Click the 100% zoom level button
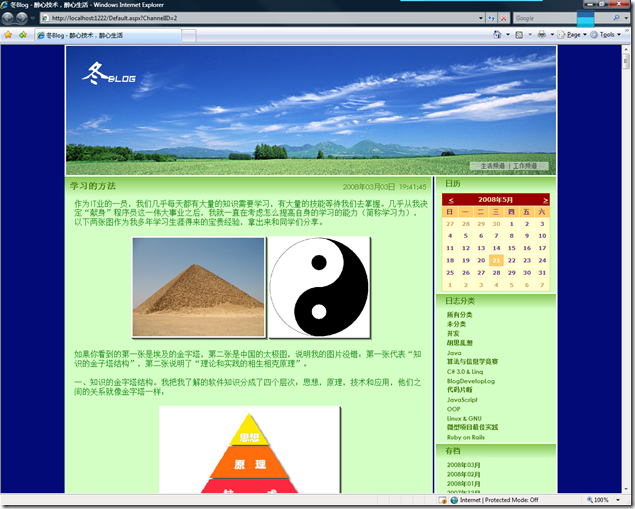 click(x=598, y=500)
